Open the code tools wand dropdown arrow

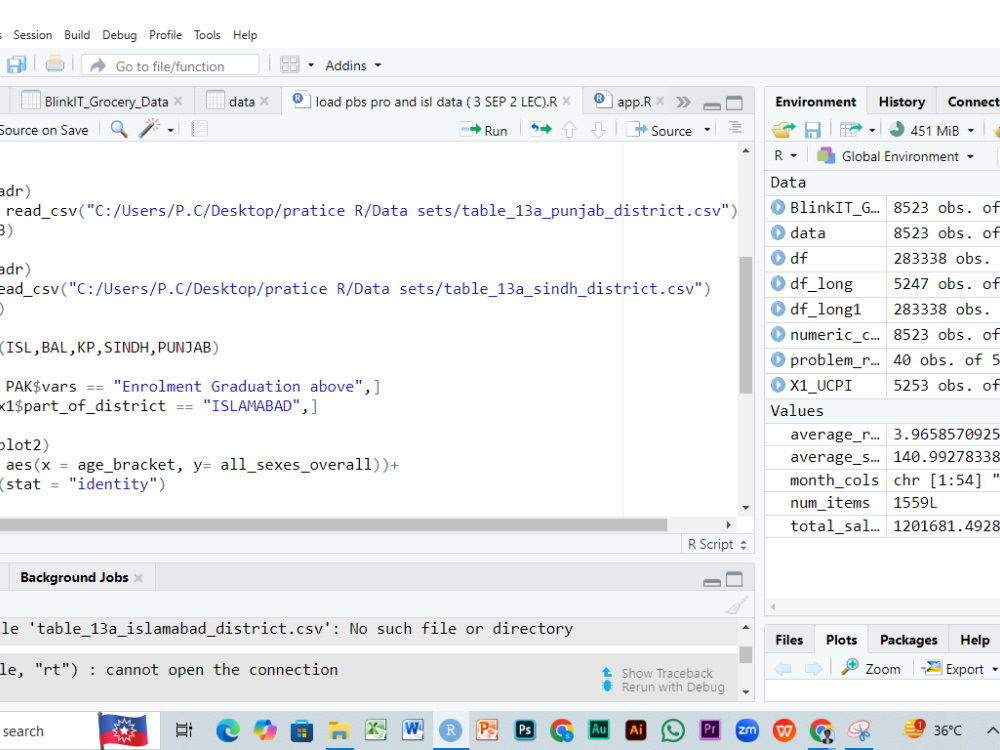170,131
